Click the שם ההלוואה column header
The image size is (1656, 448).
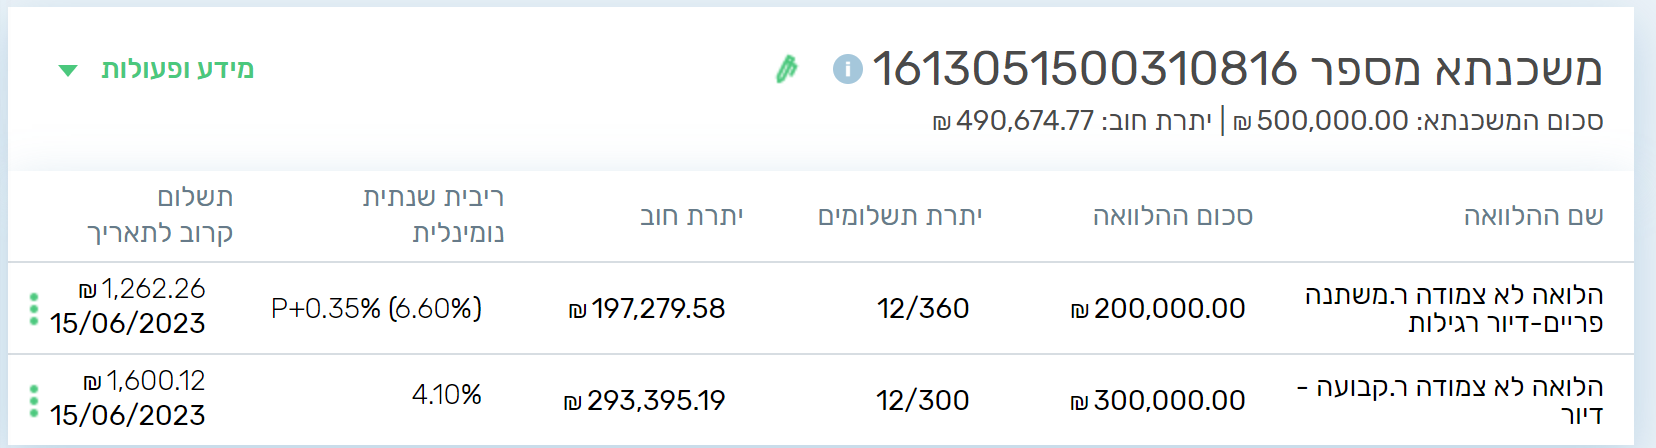(x=1533, y=216)
